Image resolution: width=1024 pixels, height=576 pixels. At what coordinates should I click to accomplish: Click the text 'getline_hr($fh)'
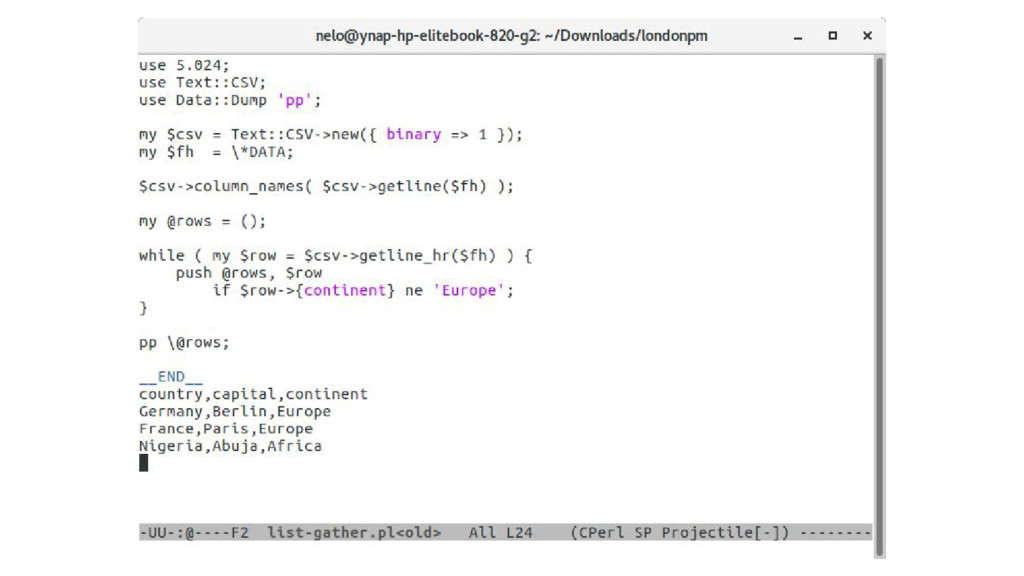[x=427, y=256]
